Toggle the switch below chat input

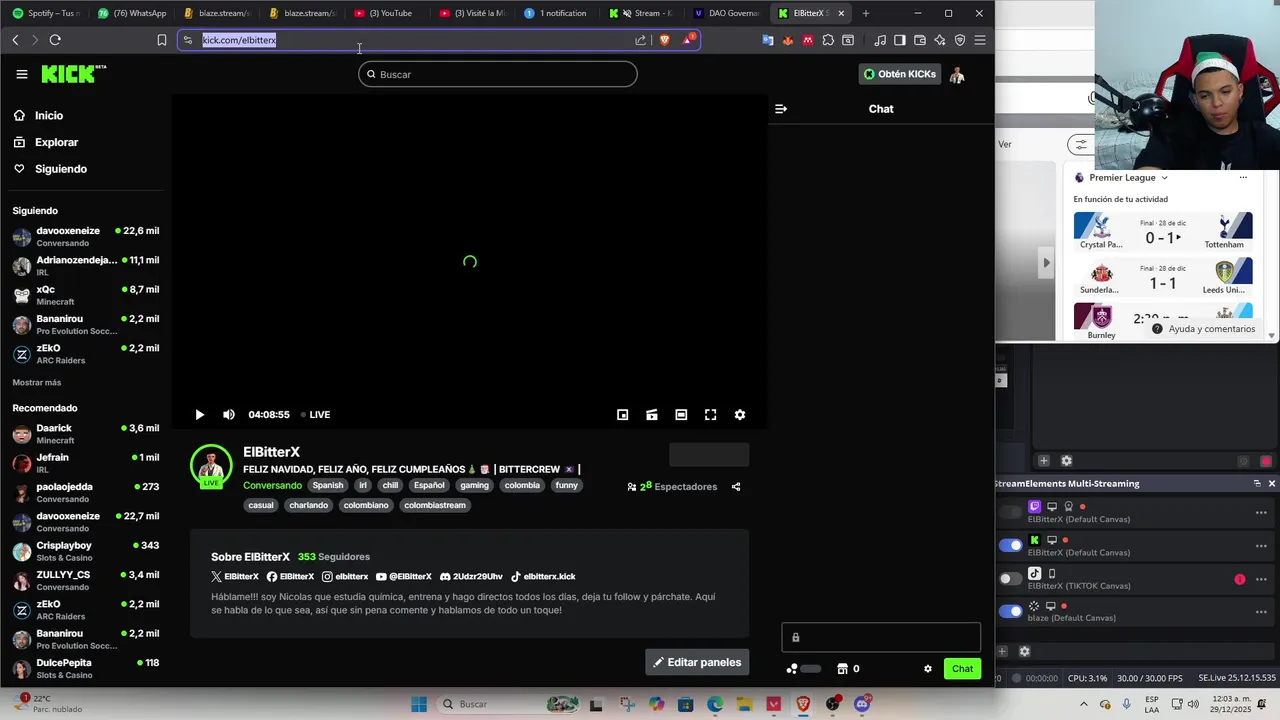pos(810,669)
